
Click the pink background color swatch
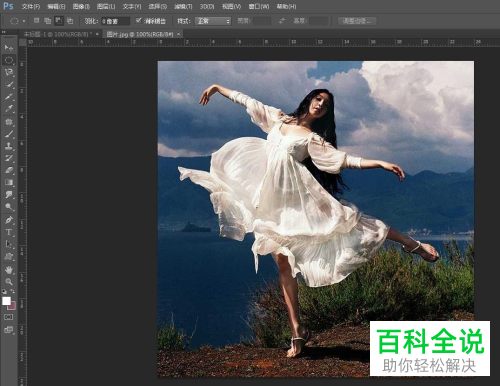13,306
